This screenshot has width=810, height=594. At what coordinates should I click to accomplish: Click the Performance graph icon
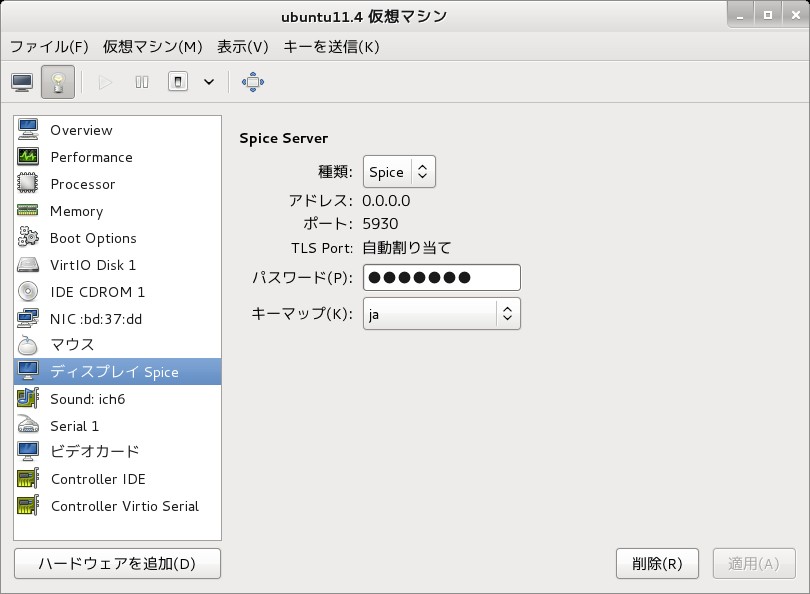28,156
